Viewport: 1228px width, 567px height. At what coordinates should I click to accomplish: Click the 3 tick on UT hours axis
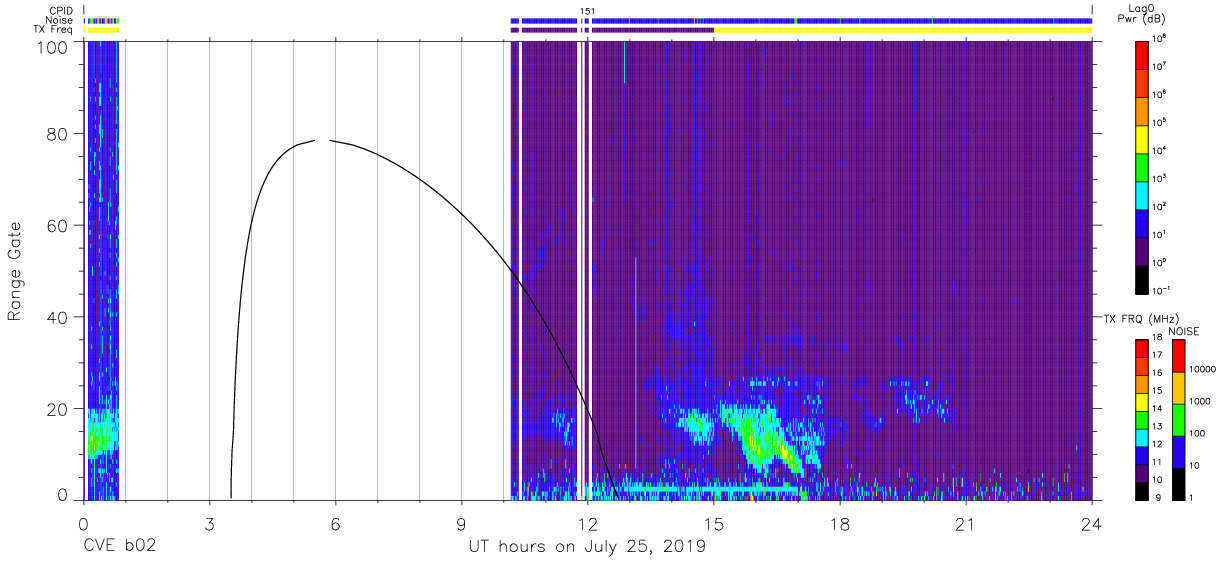(209, 523)
